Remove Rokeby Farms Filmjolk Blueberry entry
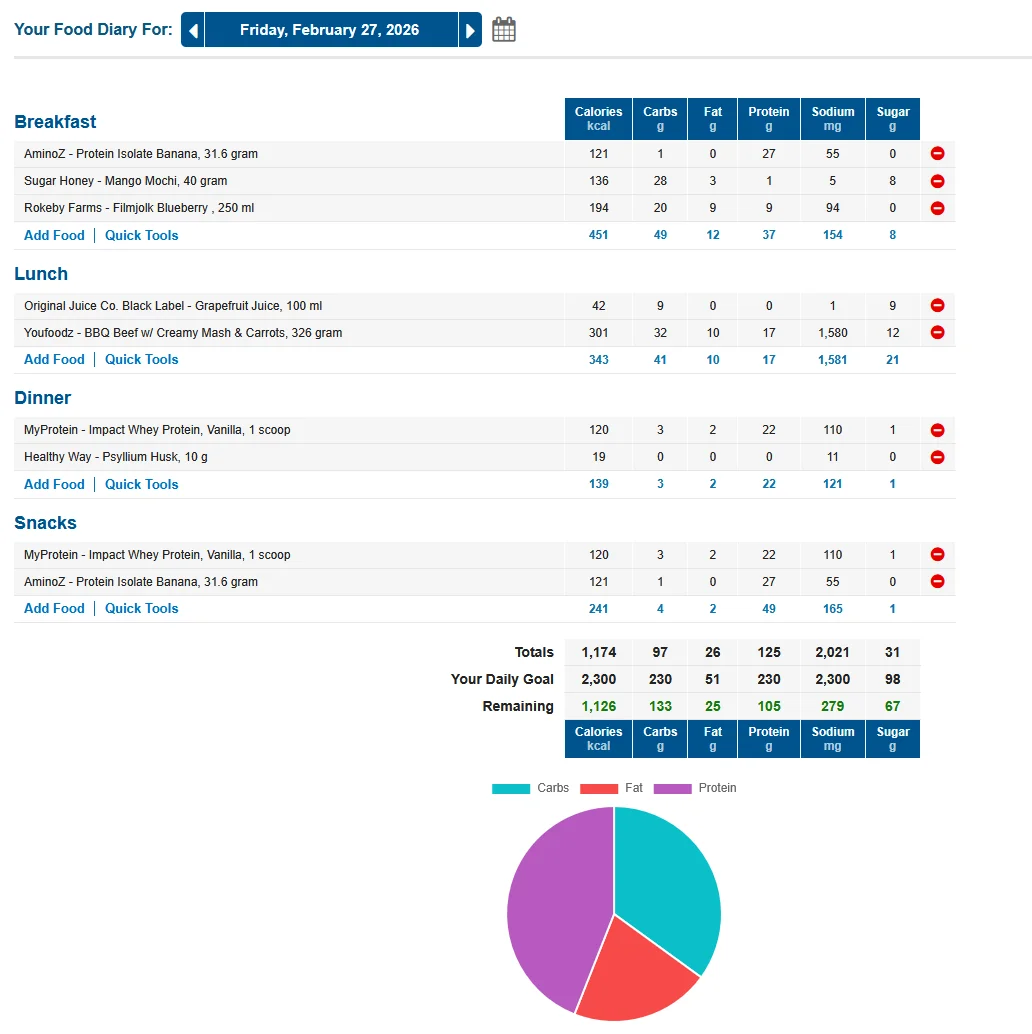The image size is (1032, 1034). tap(937, 208)
